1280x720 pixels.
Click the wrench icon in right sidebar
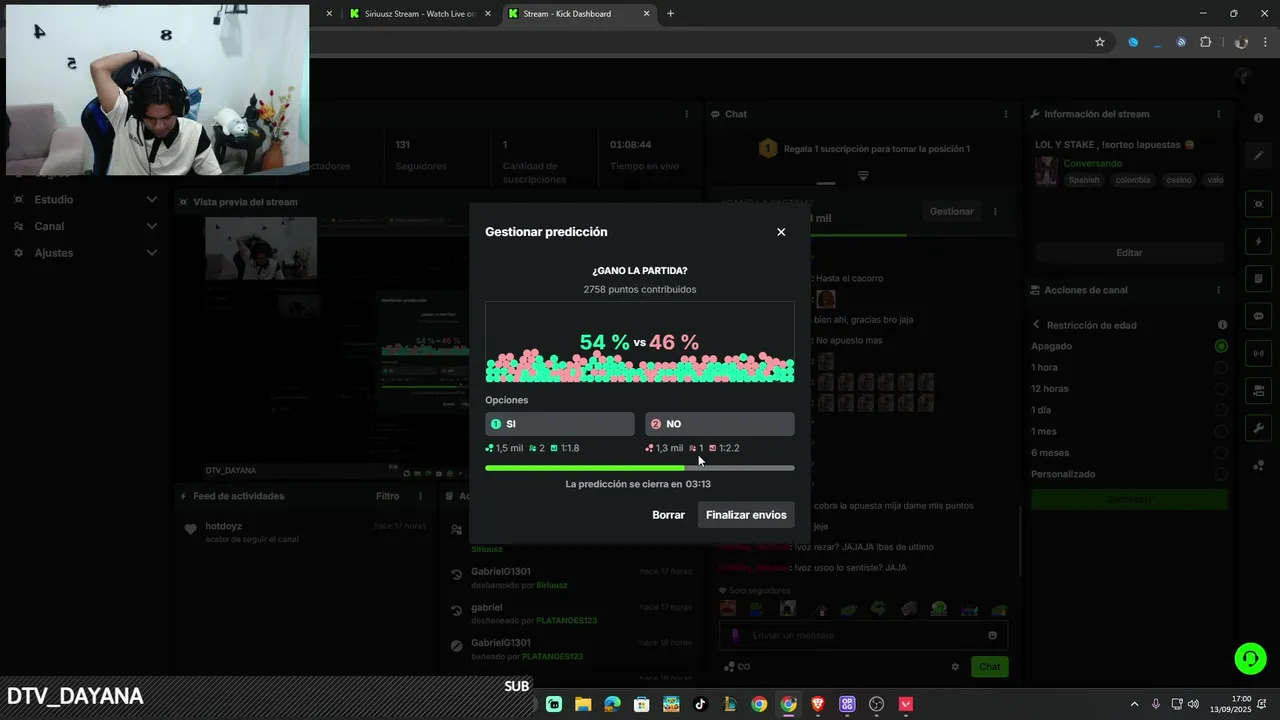tap(1258, 428)
